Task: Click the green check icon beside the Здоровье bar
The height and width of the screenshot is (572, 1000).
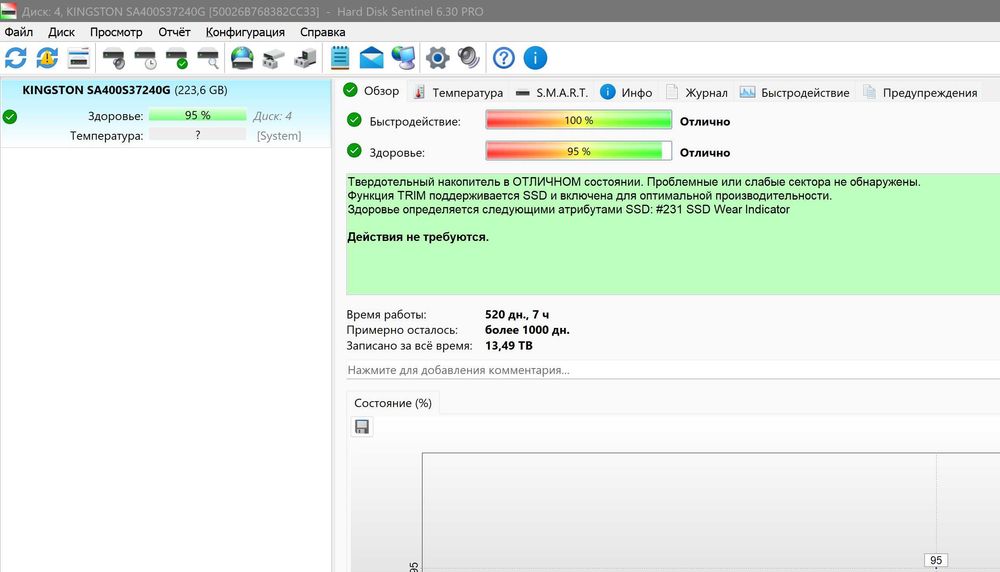Action: click(x=354, y=151)
